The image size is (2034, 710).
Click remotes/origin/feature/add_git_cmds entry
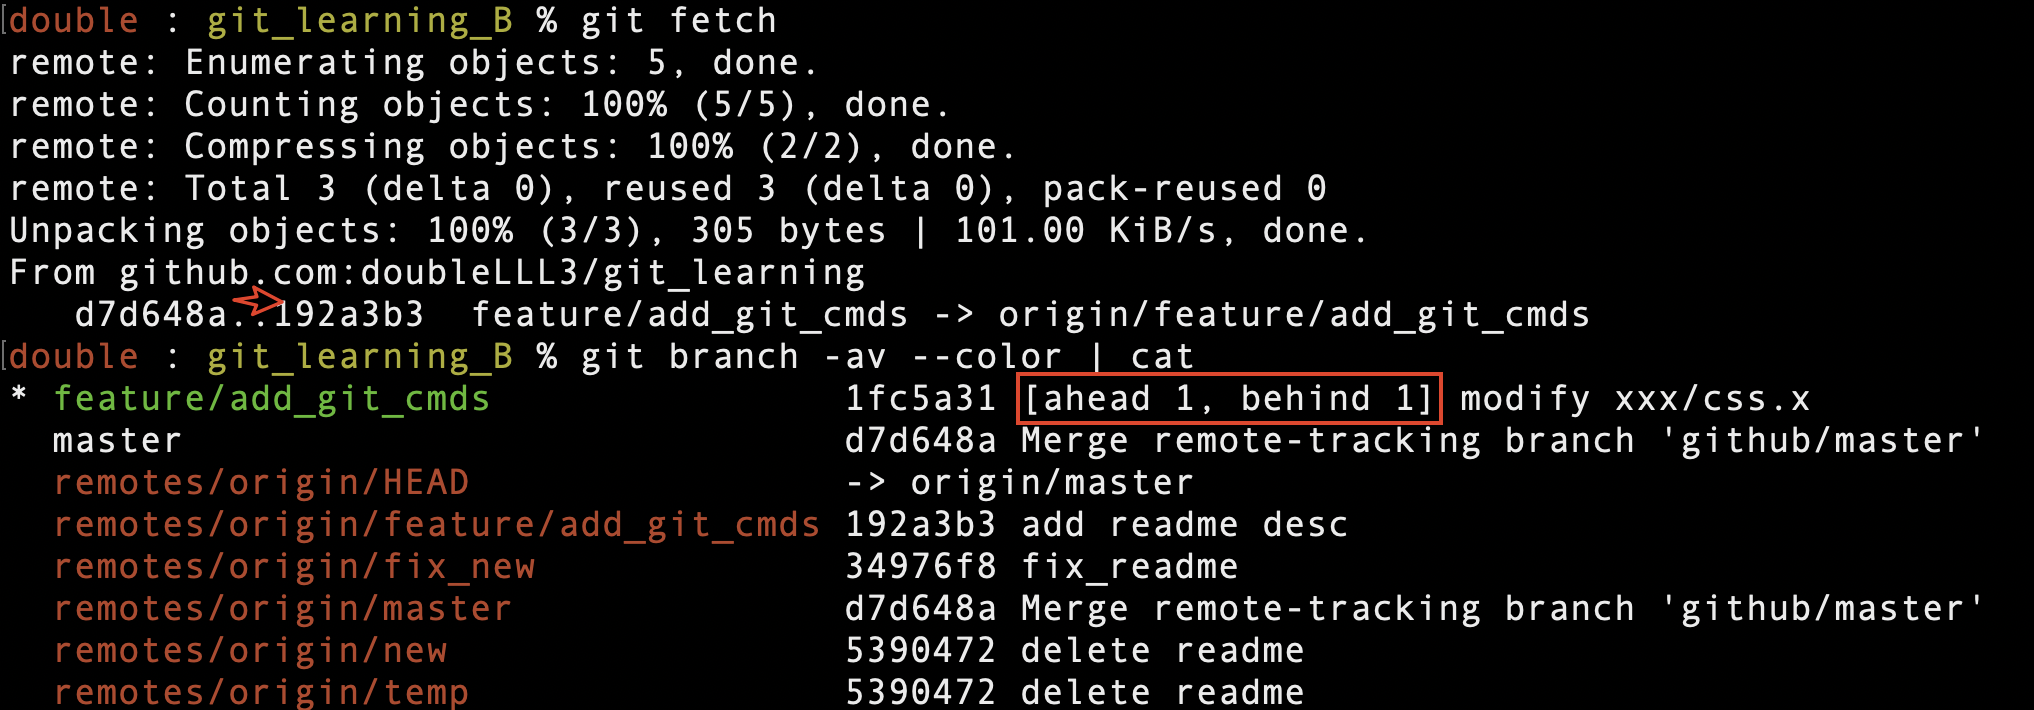(437, 525)
